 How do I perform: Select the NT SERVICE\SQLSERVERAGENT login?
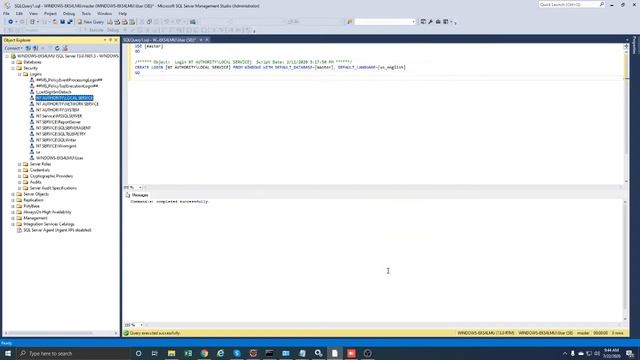(63, 128)
